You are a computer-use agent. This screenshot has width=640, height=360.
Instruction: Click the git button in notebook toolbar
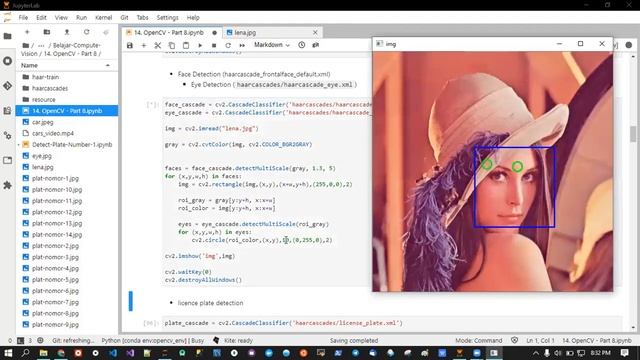(x=316, y=45)
